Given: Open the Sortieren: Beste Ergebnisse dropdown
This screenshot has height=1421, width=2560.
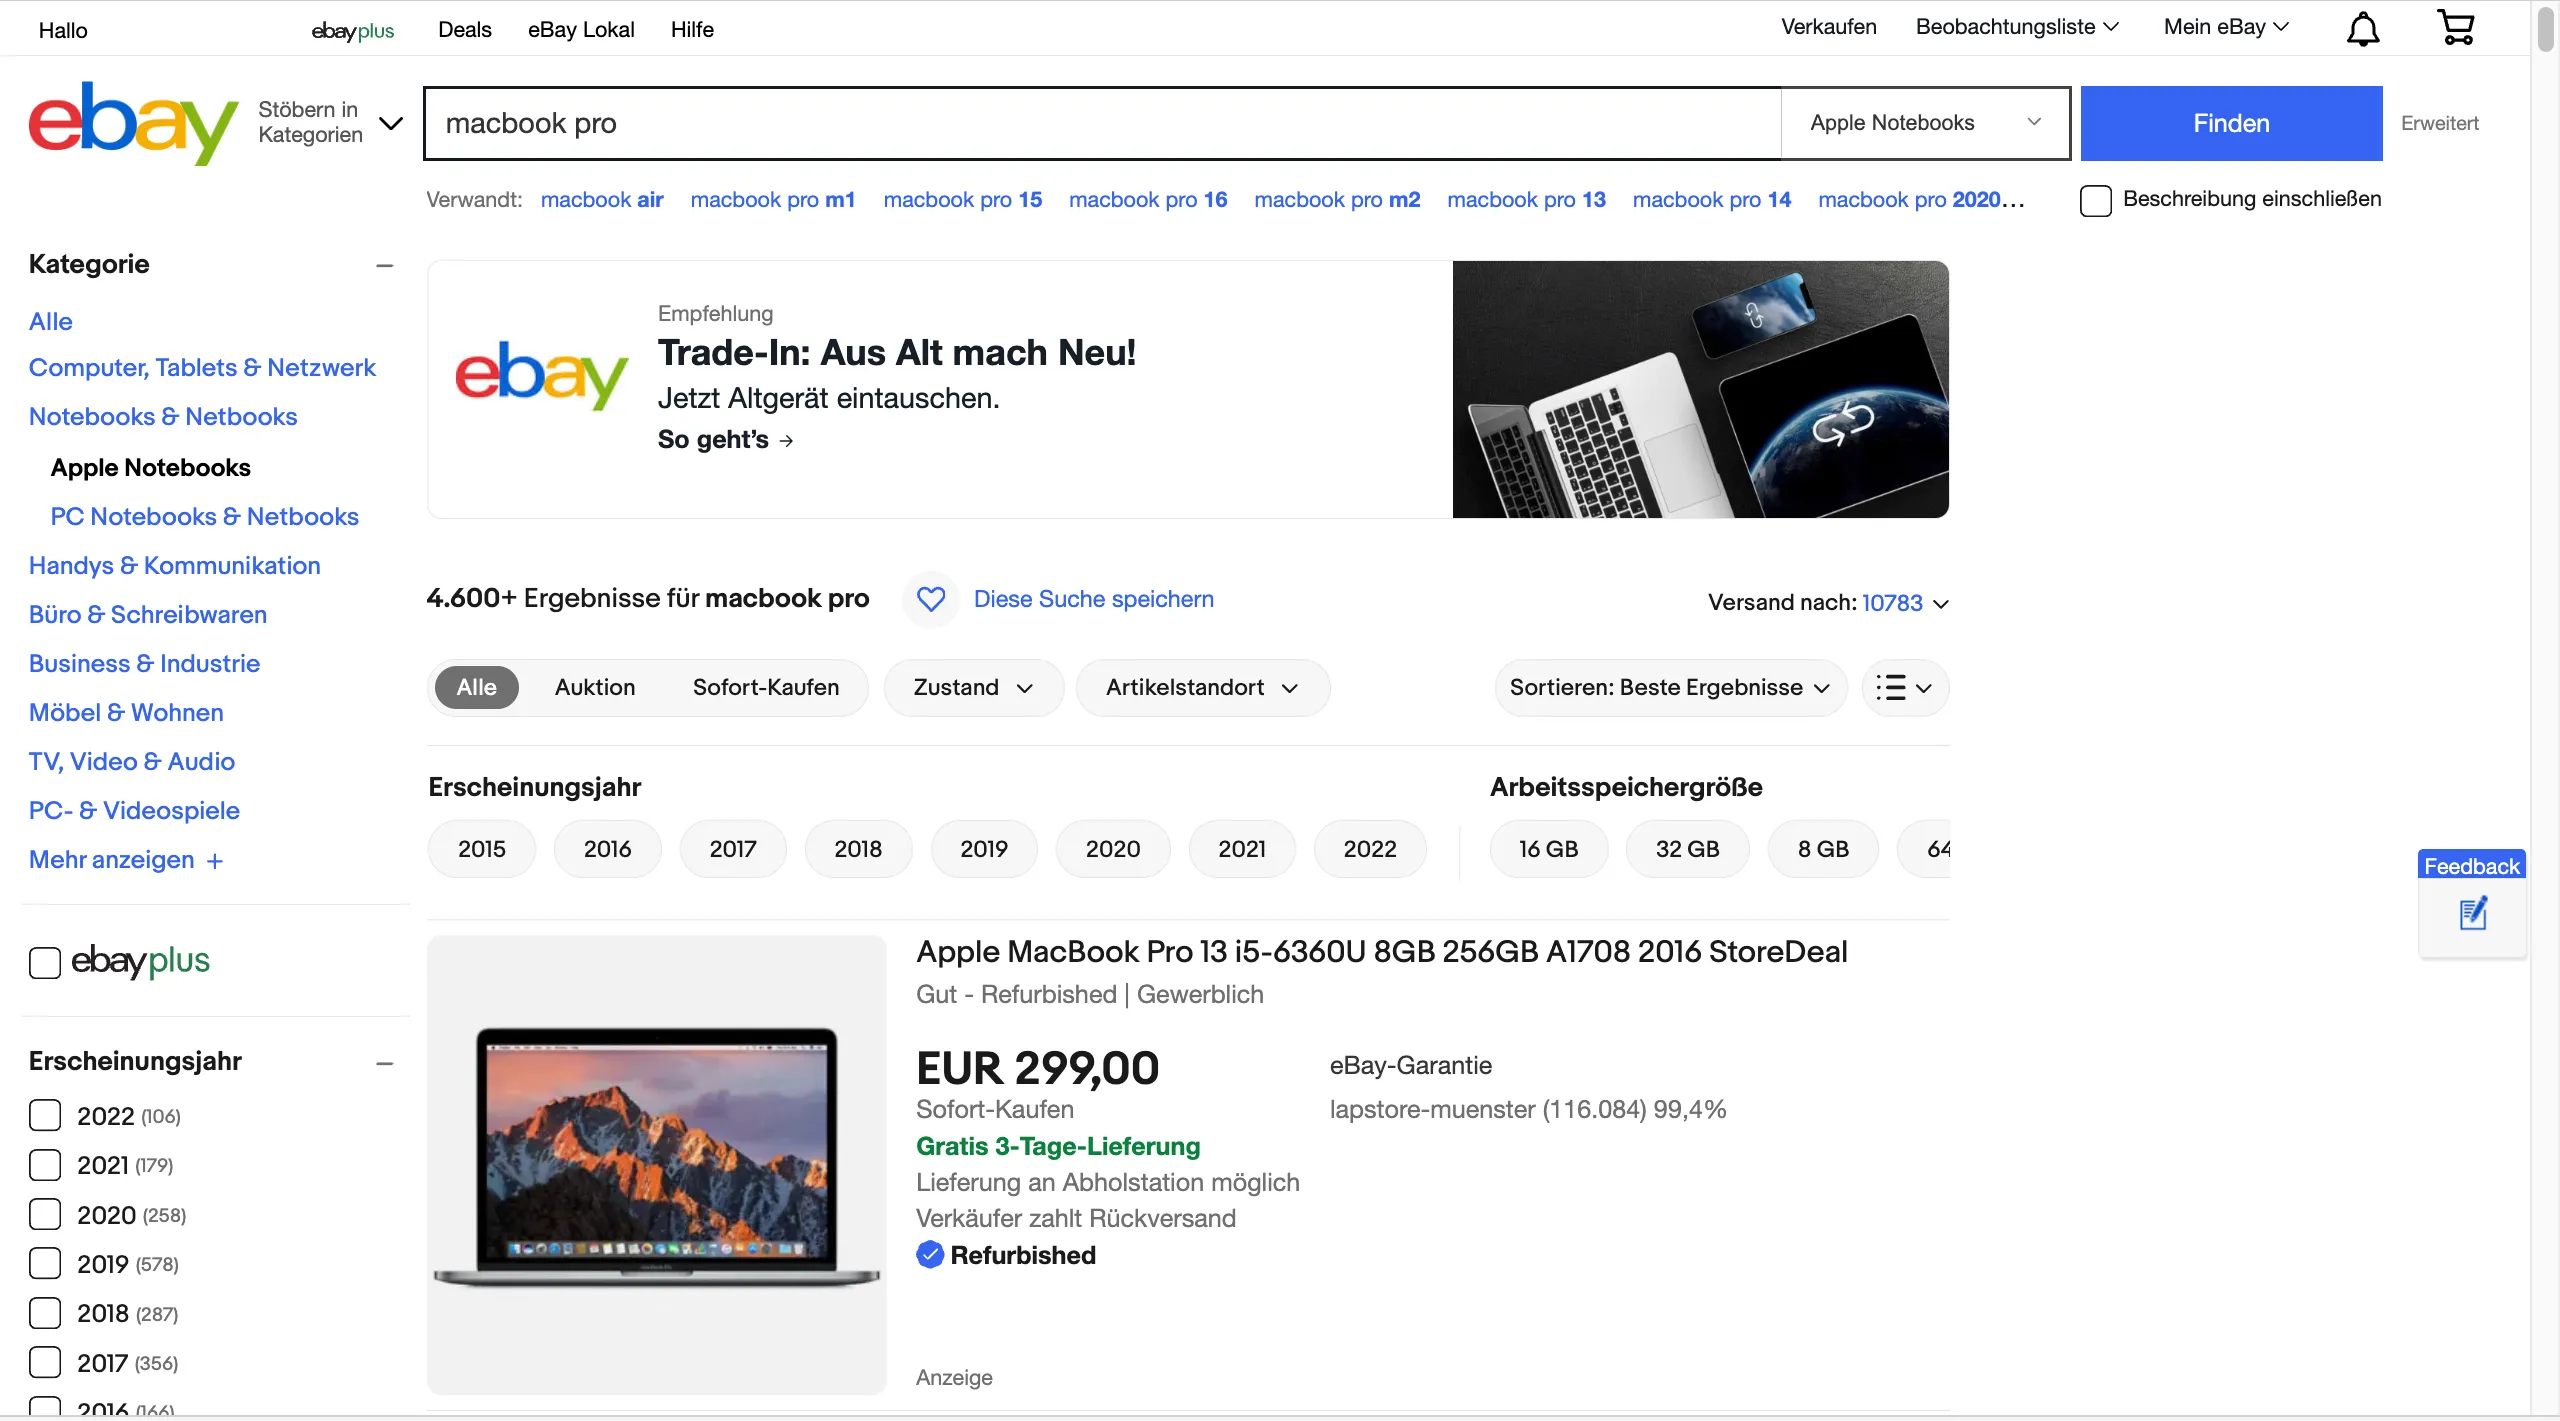Looking at the screenshot, I should click(1668, 688).
